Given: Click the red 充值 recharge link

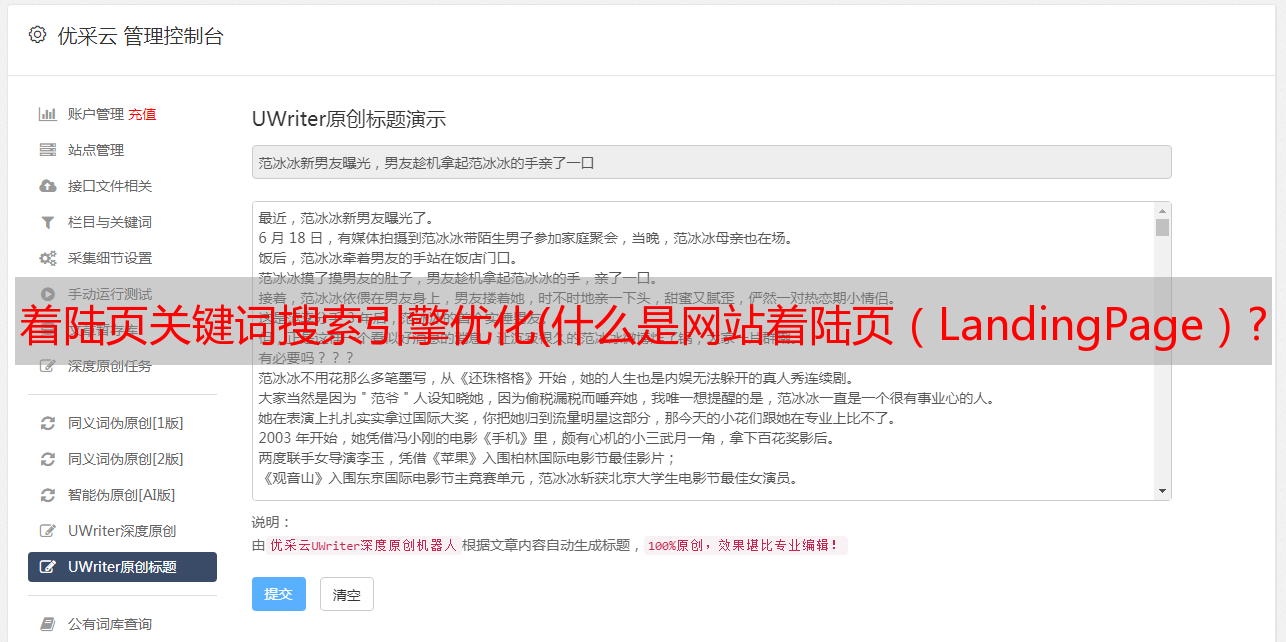Looking at the screenshot, I should point(142,114).
